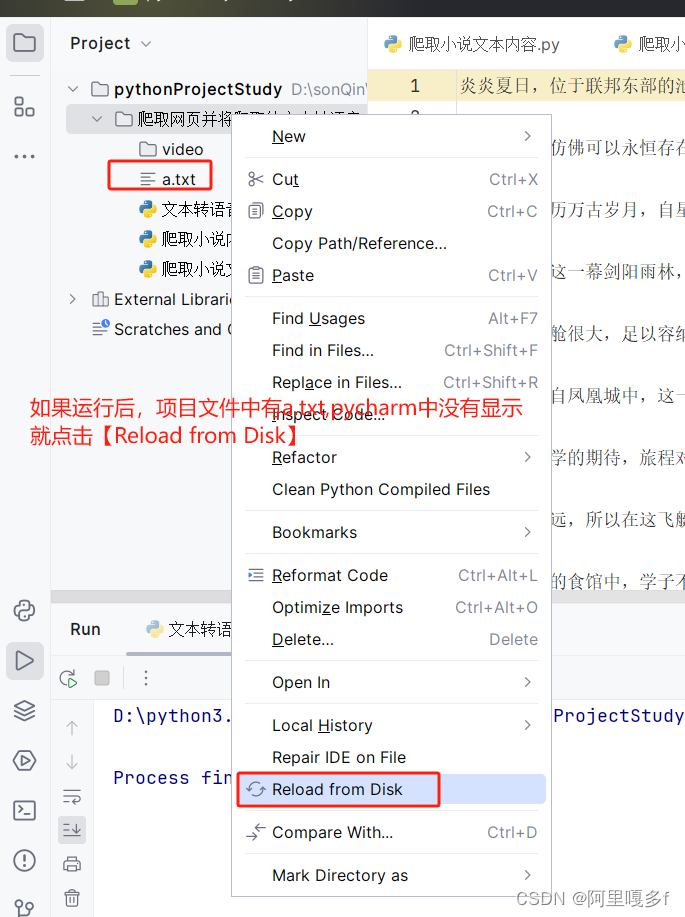Image resolution: width=685 pixels, height=917 pixels.
Task: Stop the running process button
Action: click(102, 678)
